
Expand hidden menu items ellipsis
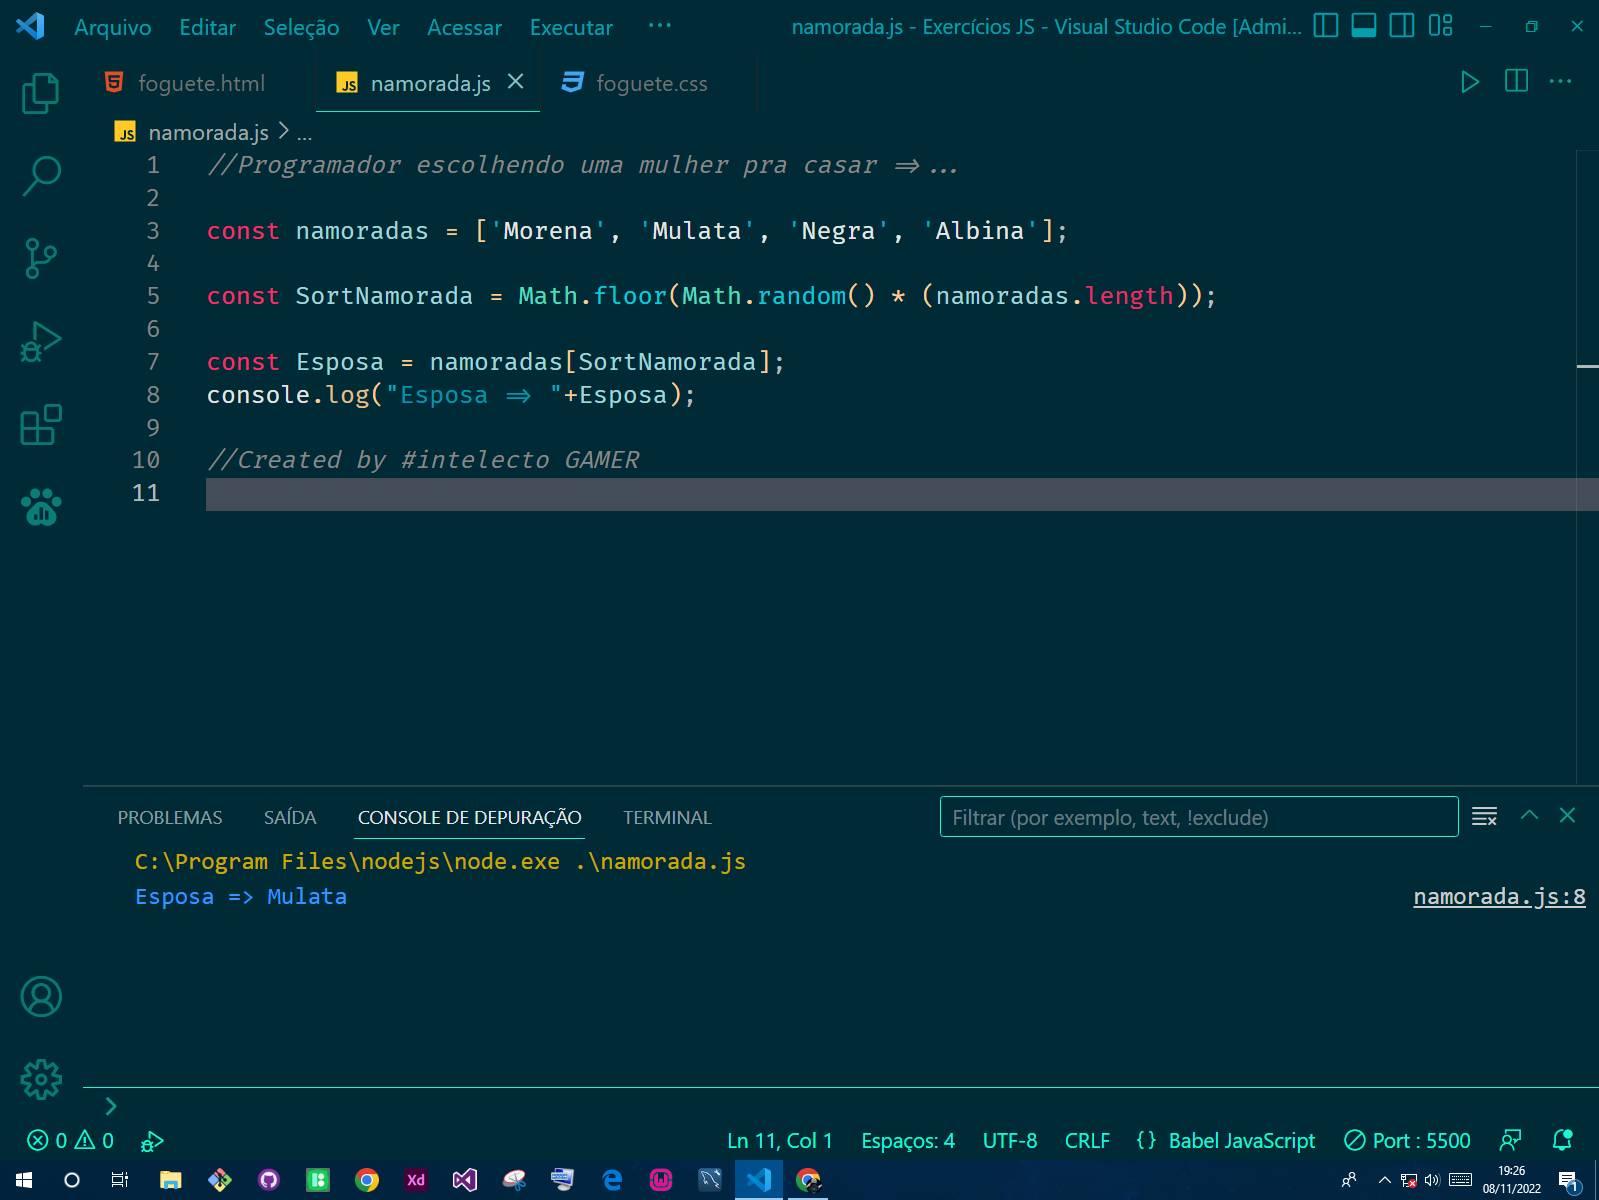(x=659, y=26)
